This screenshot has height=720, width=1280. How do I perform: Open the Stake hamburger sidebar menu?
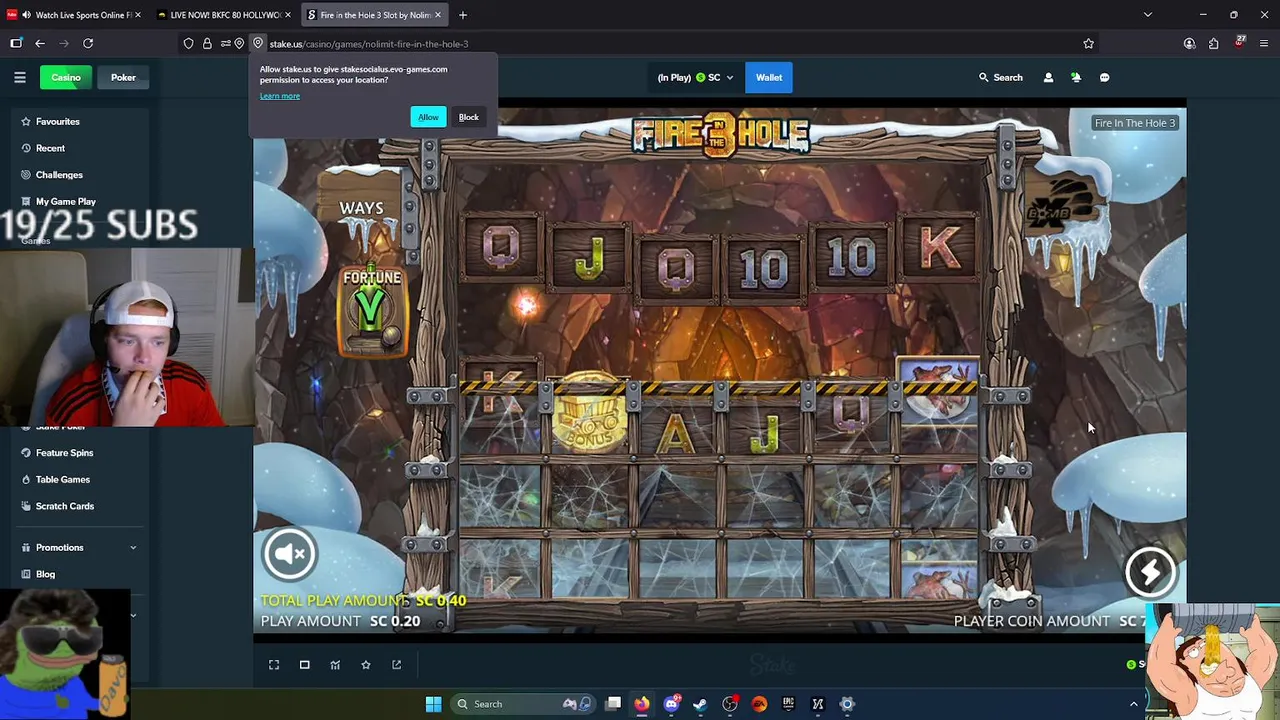click(19, 77)
